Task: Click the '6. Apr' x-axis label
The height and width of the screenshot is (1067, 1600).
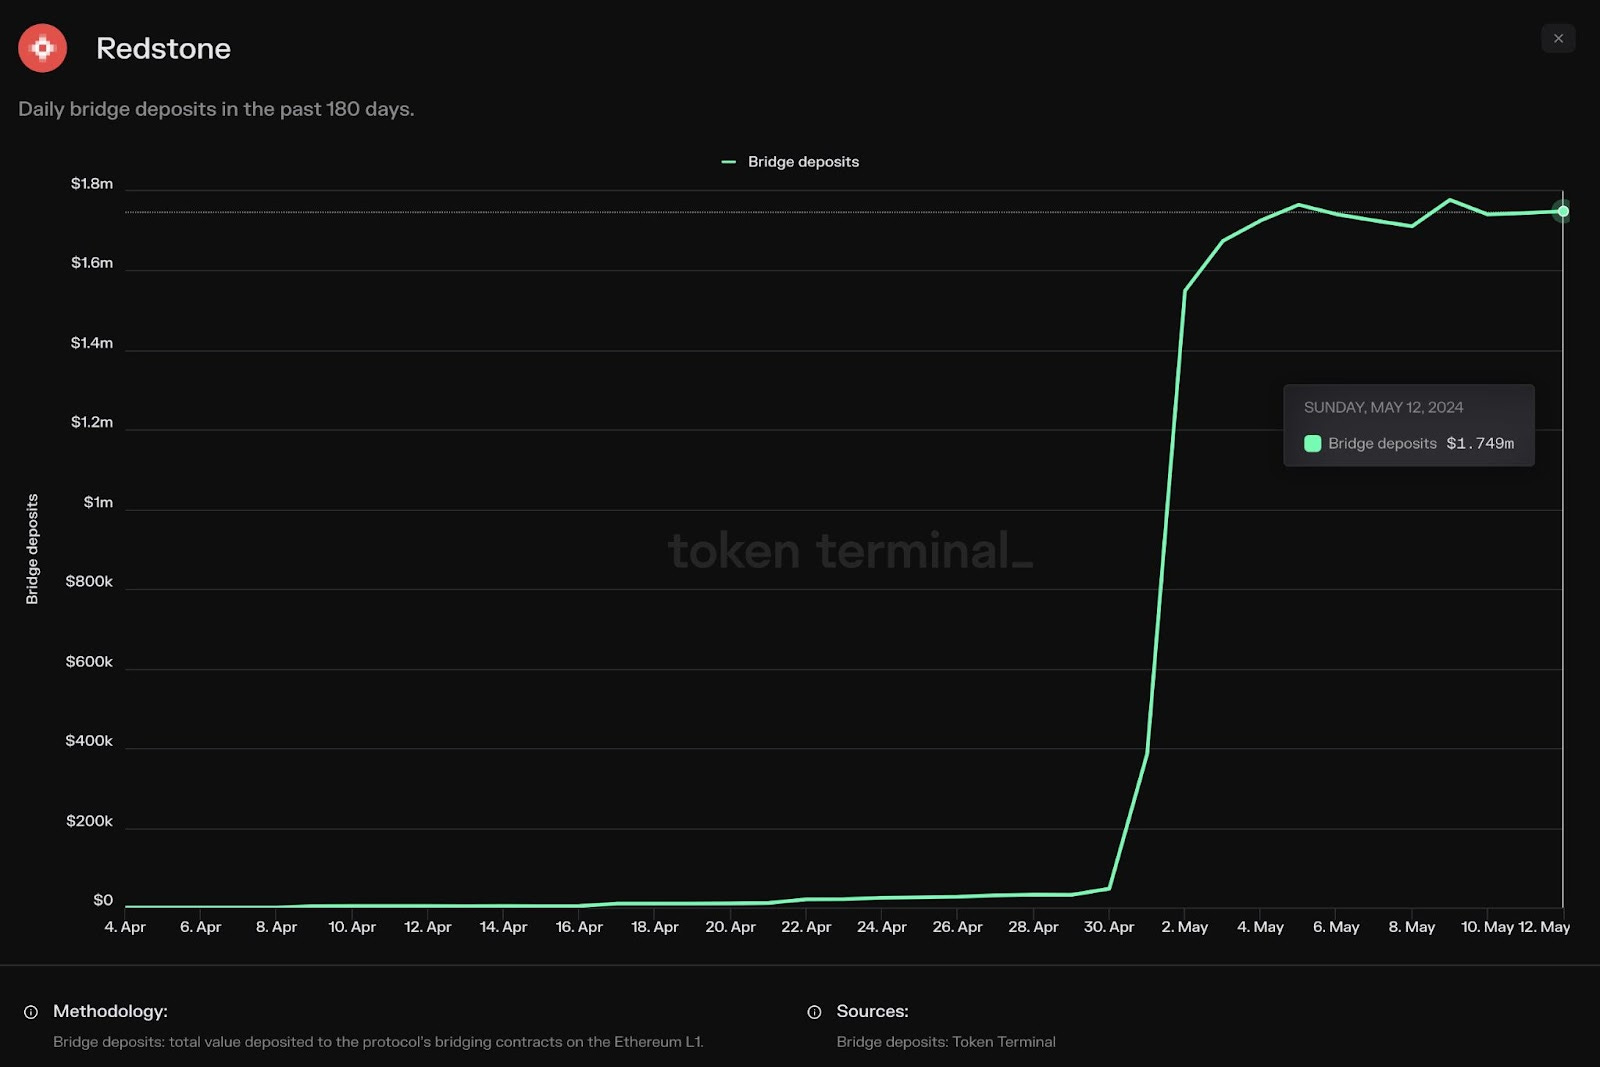Action: click(x=201, y=927)
